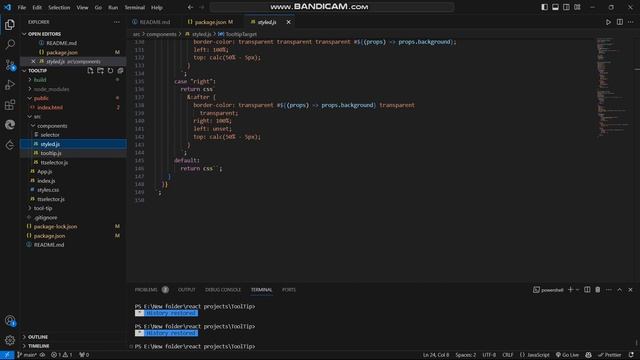Open the Extensions view
This screenshot has height=360, width=640.
pos(10,105)
